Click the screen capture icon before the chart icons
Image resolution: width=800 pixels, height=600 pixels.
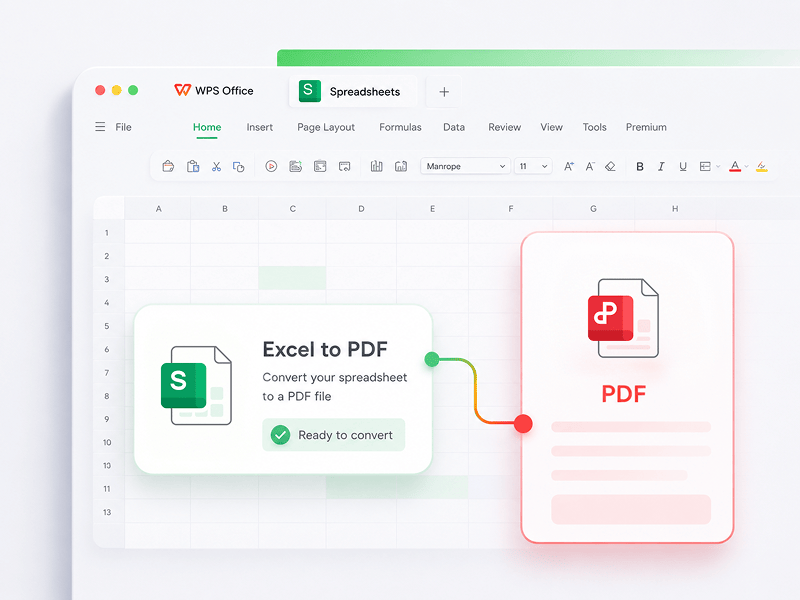tap(344, 166)
